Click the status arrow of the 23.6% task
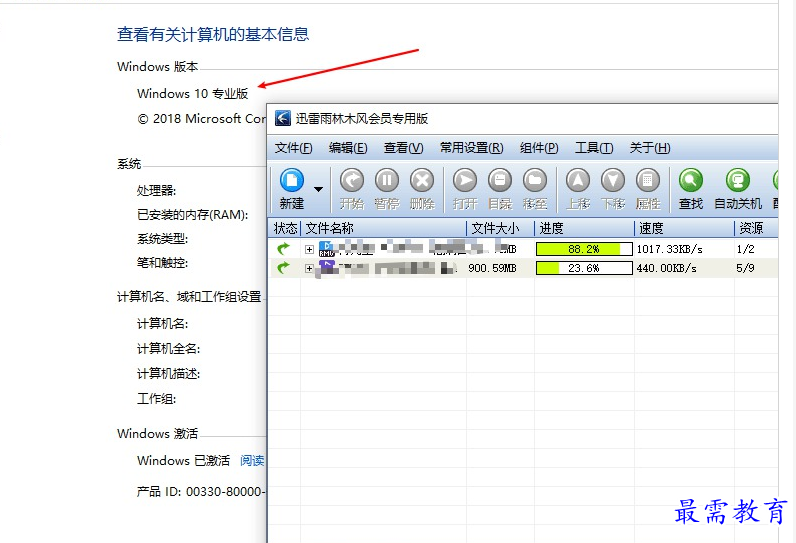 point(283,267)
